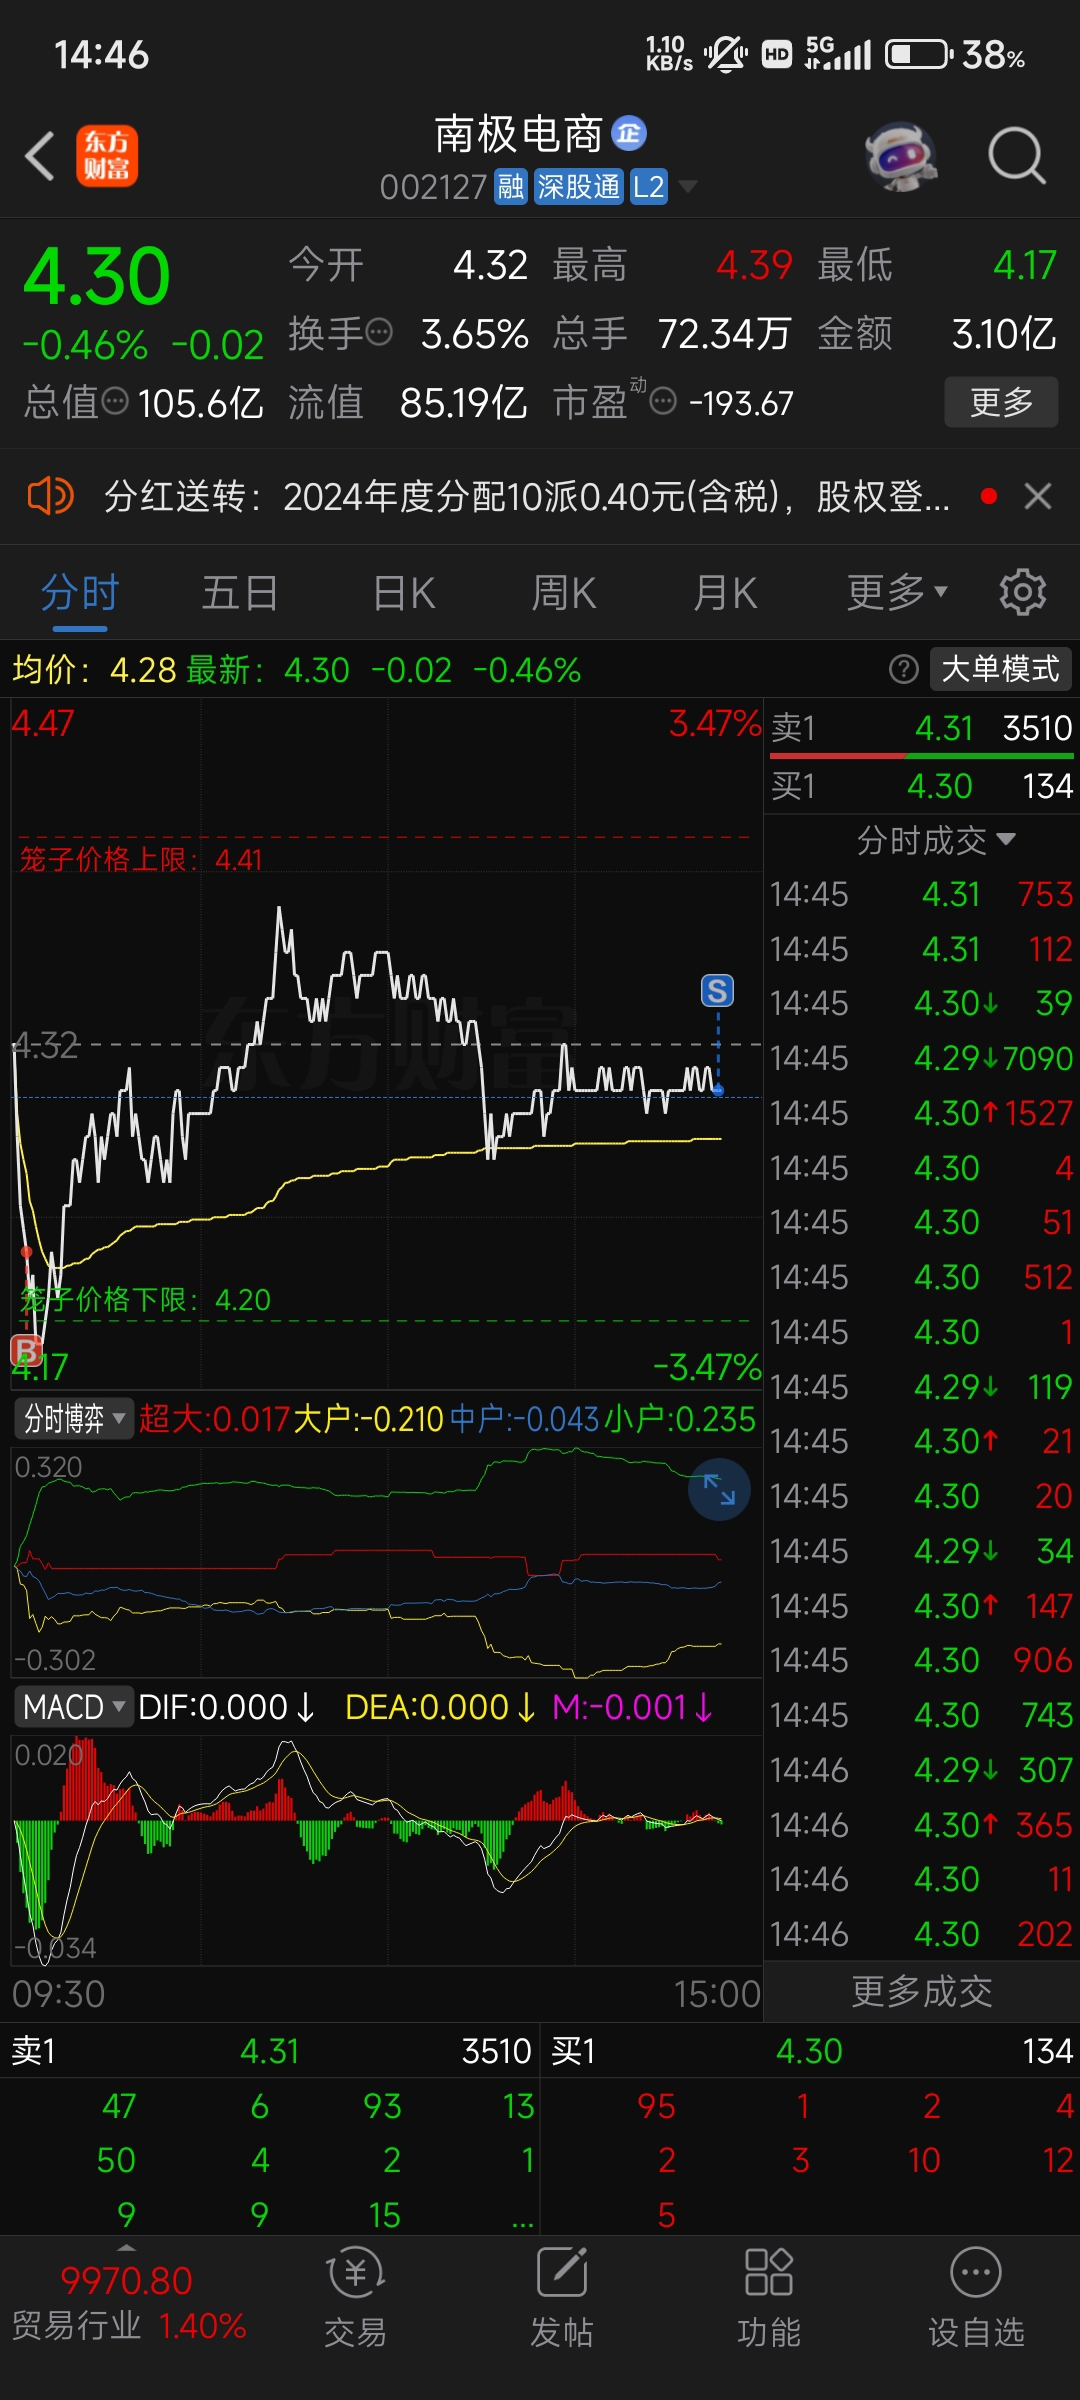Open the 交易 trade icon
This screenshot has width=1080, height=2400.
355,2297
